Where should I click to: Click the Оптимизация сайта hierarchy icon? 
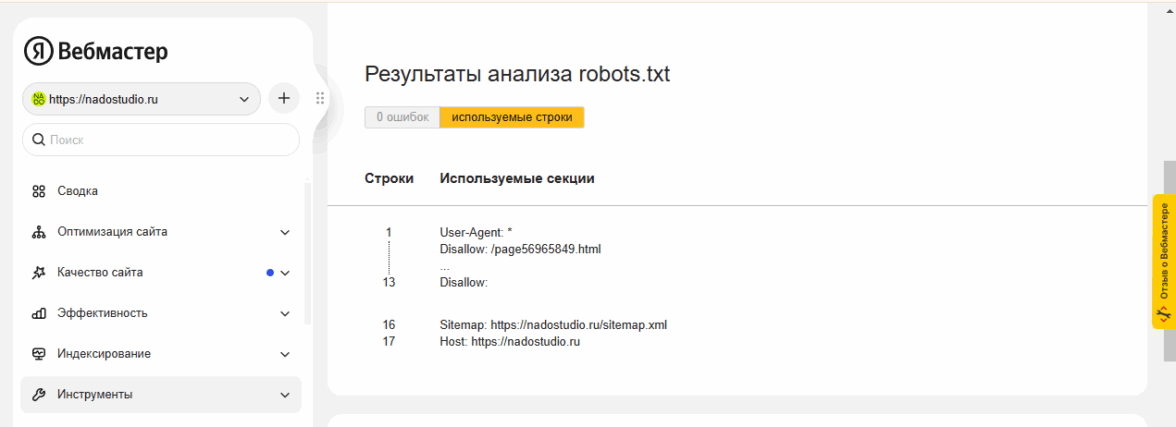[39, 232]
